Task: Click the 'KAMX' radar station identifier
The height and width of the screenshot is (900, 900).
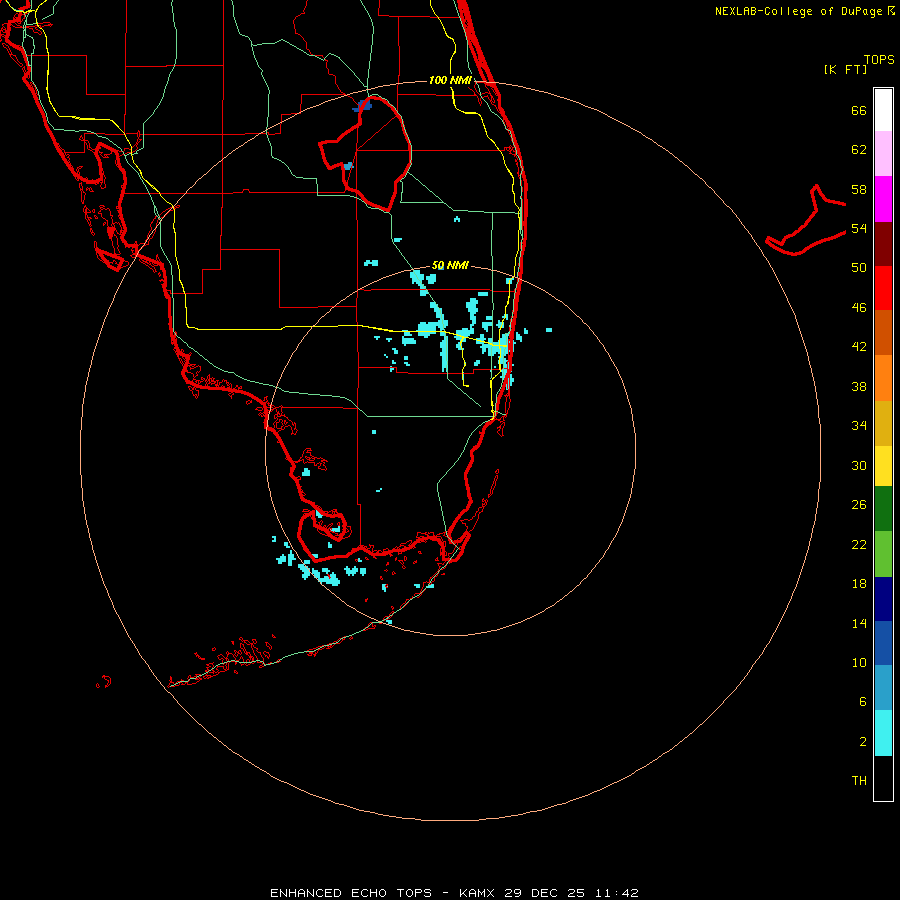Action: coord(476,893)
